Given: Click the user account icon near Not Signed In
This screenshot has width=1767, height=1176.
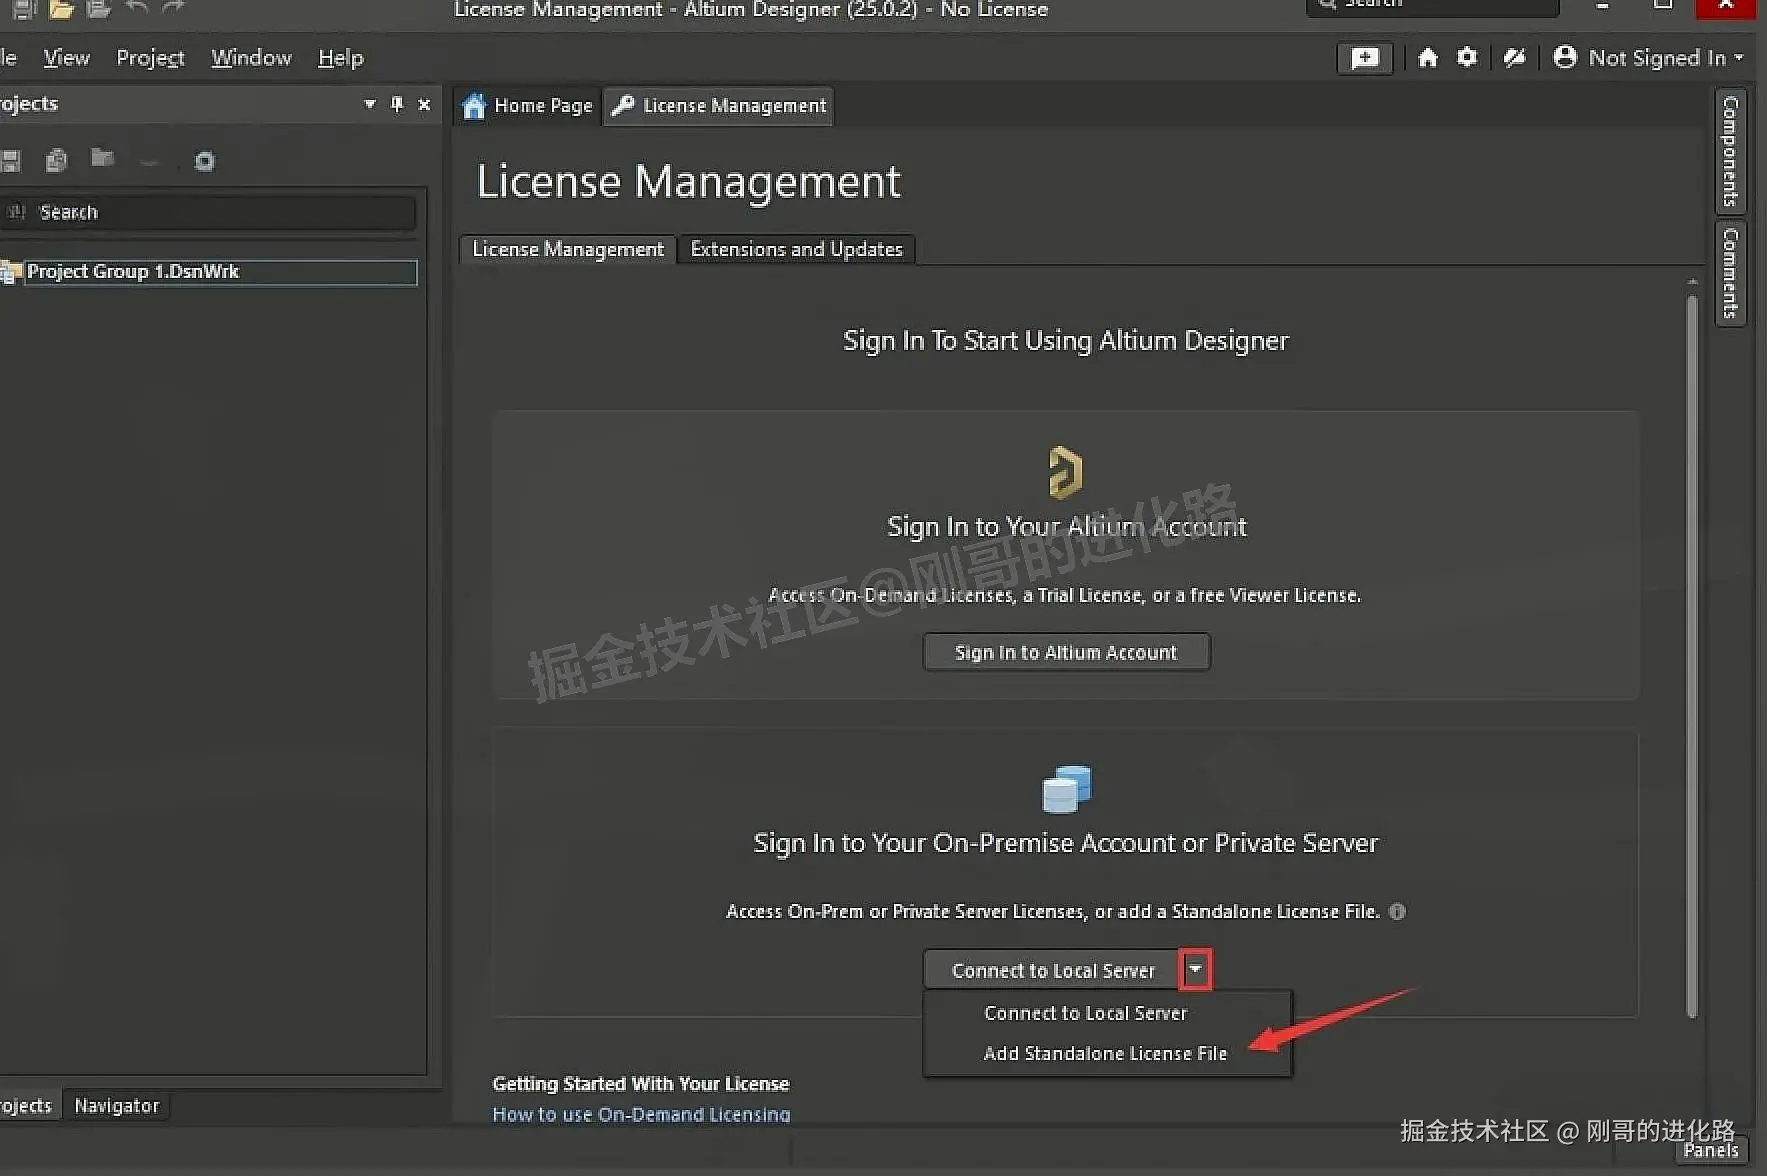Looking at the screenshot, I should click(1564, 57).
